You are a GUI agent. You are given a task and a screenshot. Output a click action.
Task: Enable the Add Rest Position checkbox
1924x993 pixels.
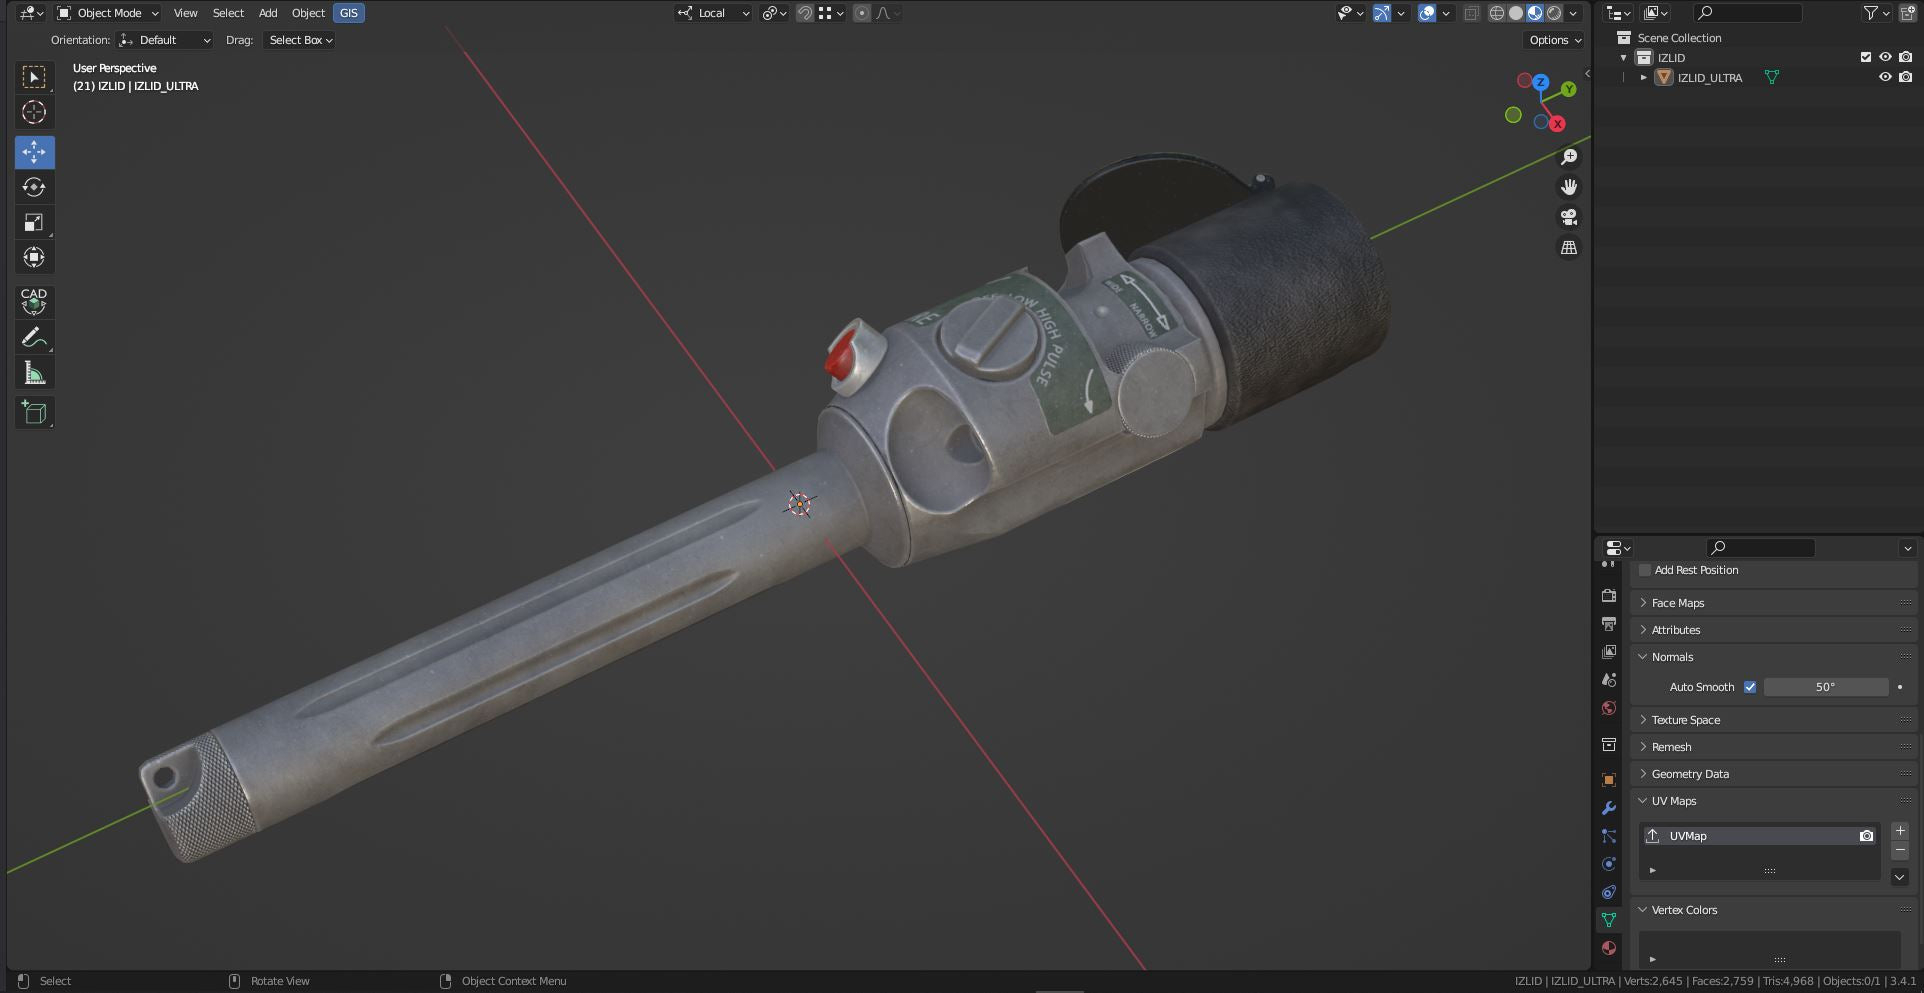click(x=1645, y=570)
